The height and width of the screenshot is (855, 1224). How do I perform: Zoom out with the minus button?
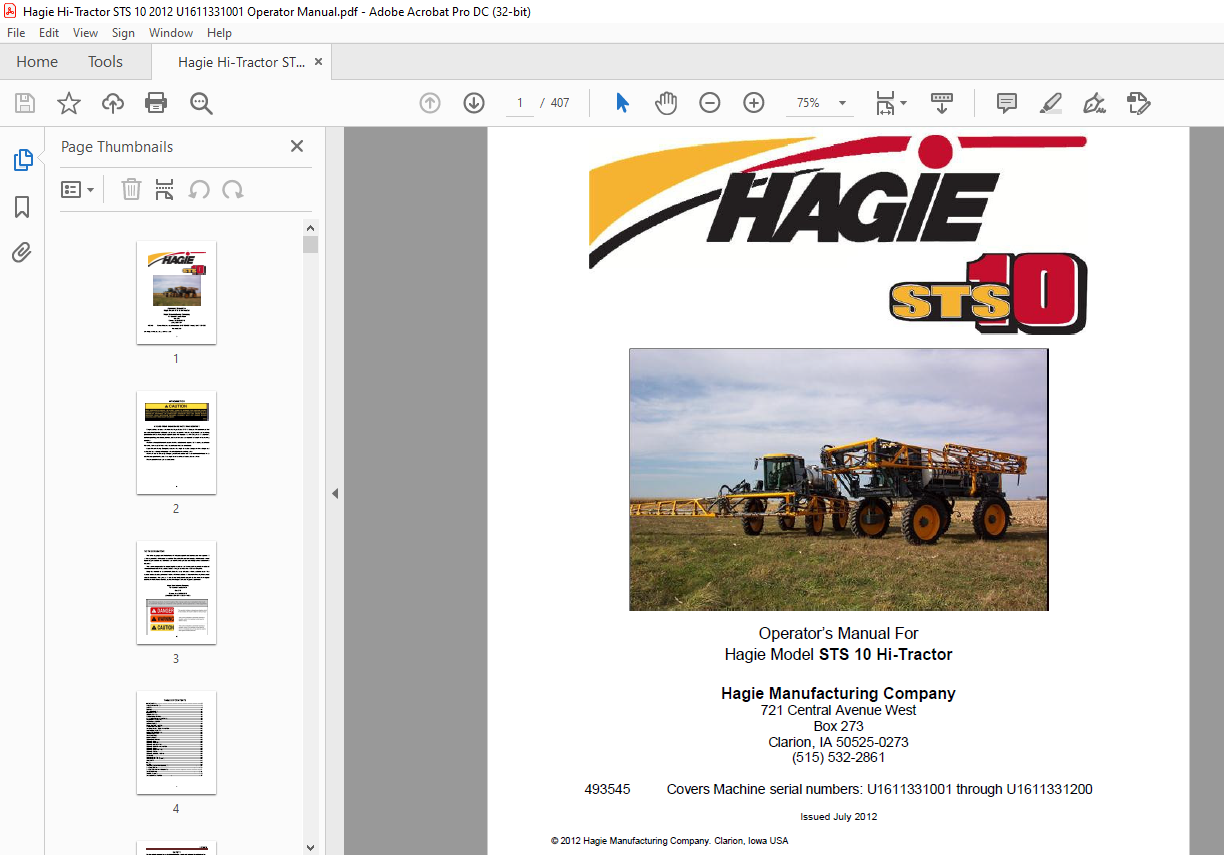pyautogui.click(x=710, y=103)
